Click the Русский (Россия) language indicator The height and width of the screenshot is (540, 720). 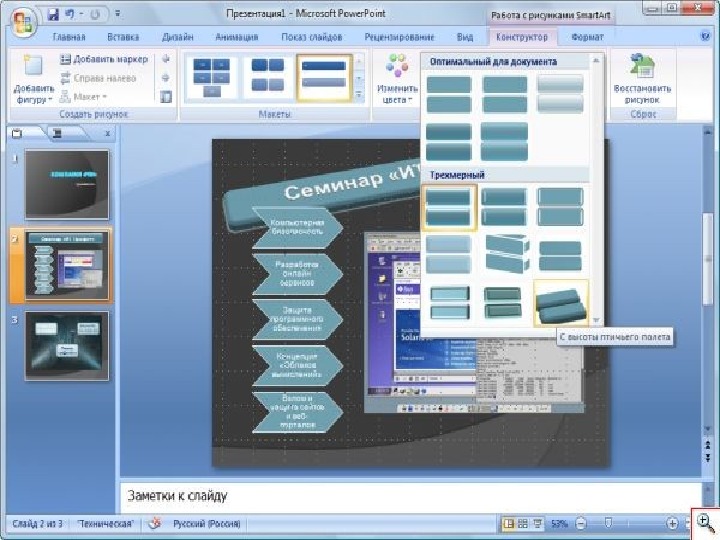[207, 523]
